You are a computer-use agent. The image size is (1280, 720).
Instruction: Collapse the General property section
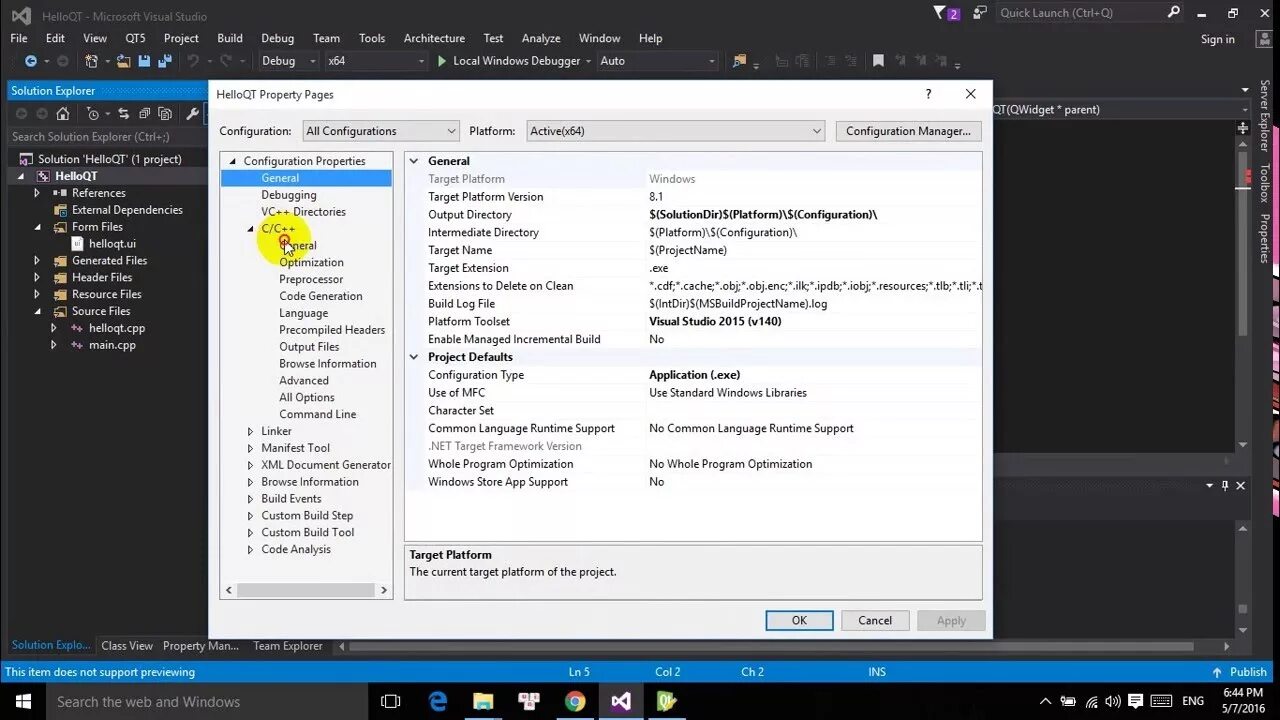pos(414,161)
